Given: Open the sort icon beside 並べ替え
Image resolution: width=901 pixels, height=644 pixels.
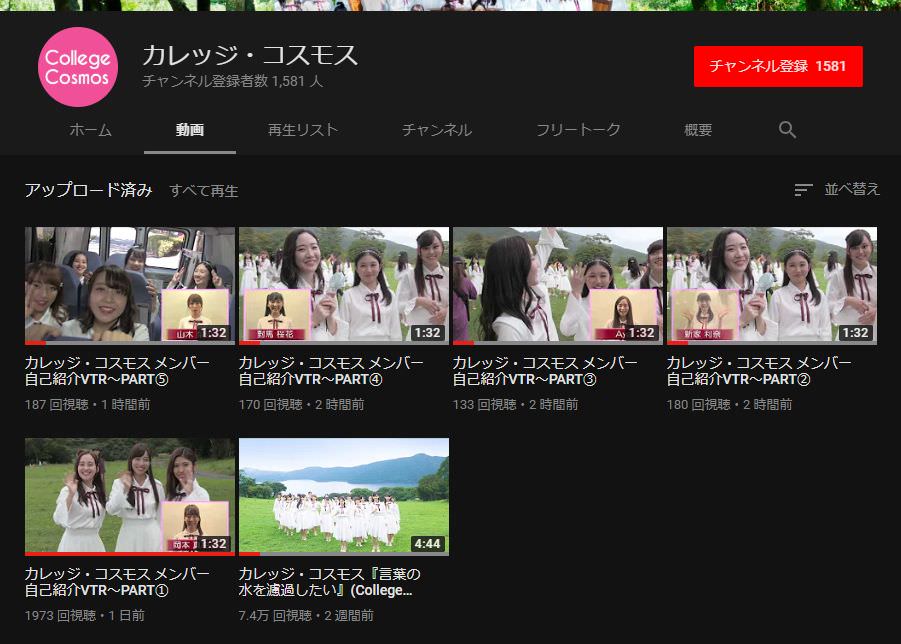Looking at the screenshot, I should [803, 190].
